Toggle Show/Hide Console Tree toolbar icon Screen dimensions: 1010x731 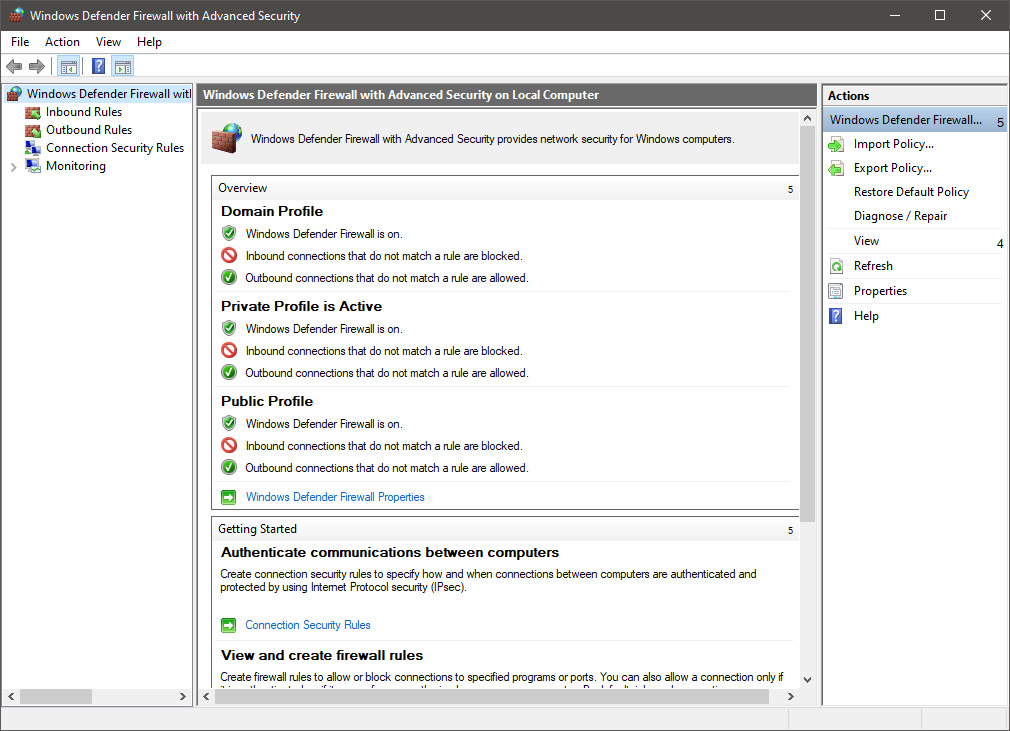coord(68,66)
